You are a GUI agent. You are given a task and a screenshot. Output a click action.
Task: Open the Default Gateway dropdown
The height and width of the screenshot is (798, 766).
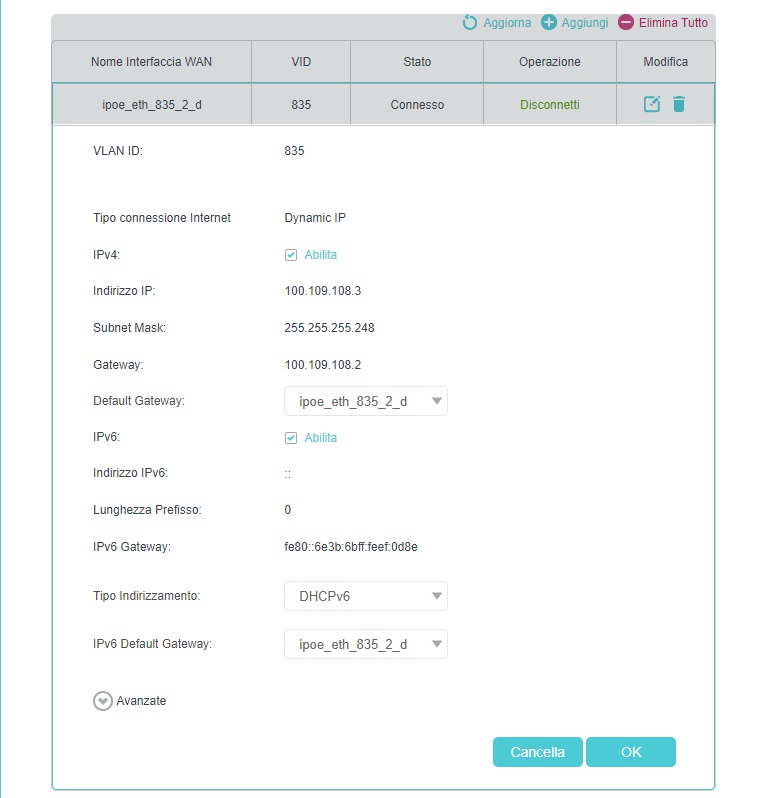point(366,401)
